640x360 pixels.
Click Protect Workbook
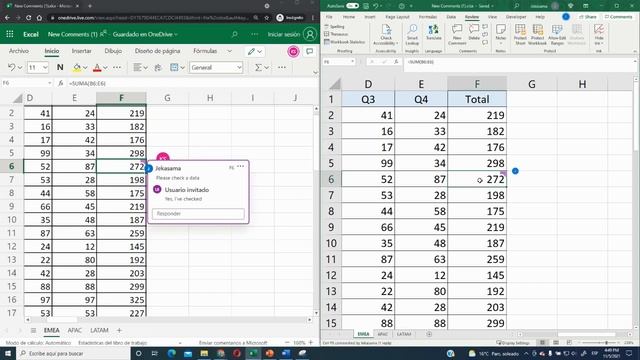click(x=537, y=35)
